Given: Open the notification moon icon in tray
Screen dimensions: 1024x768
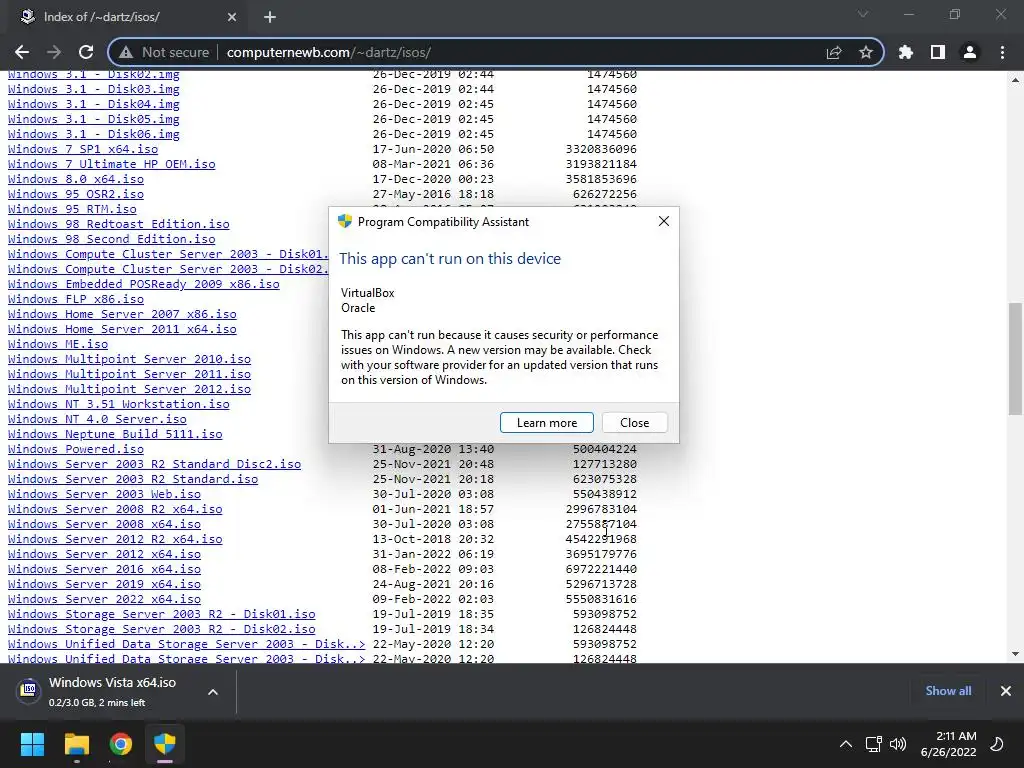Looking at the screenshot, I should [x=997, y=744].
